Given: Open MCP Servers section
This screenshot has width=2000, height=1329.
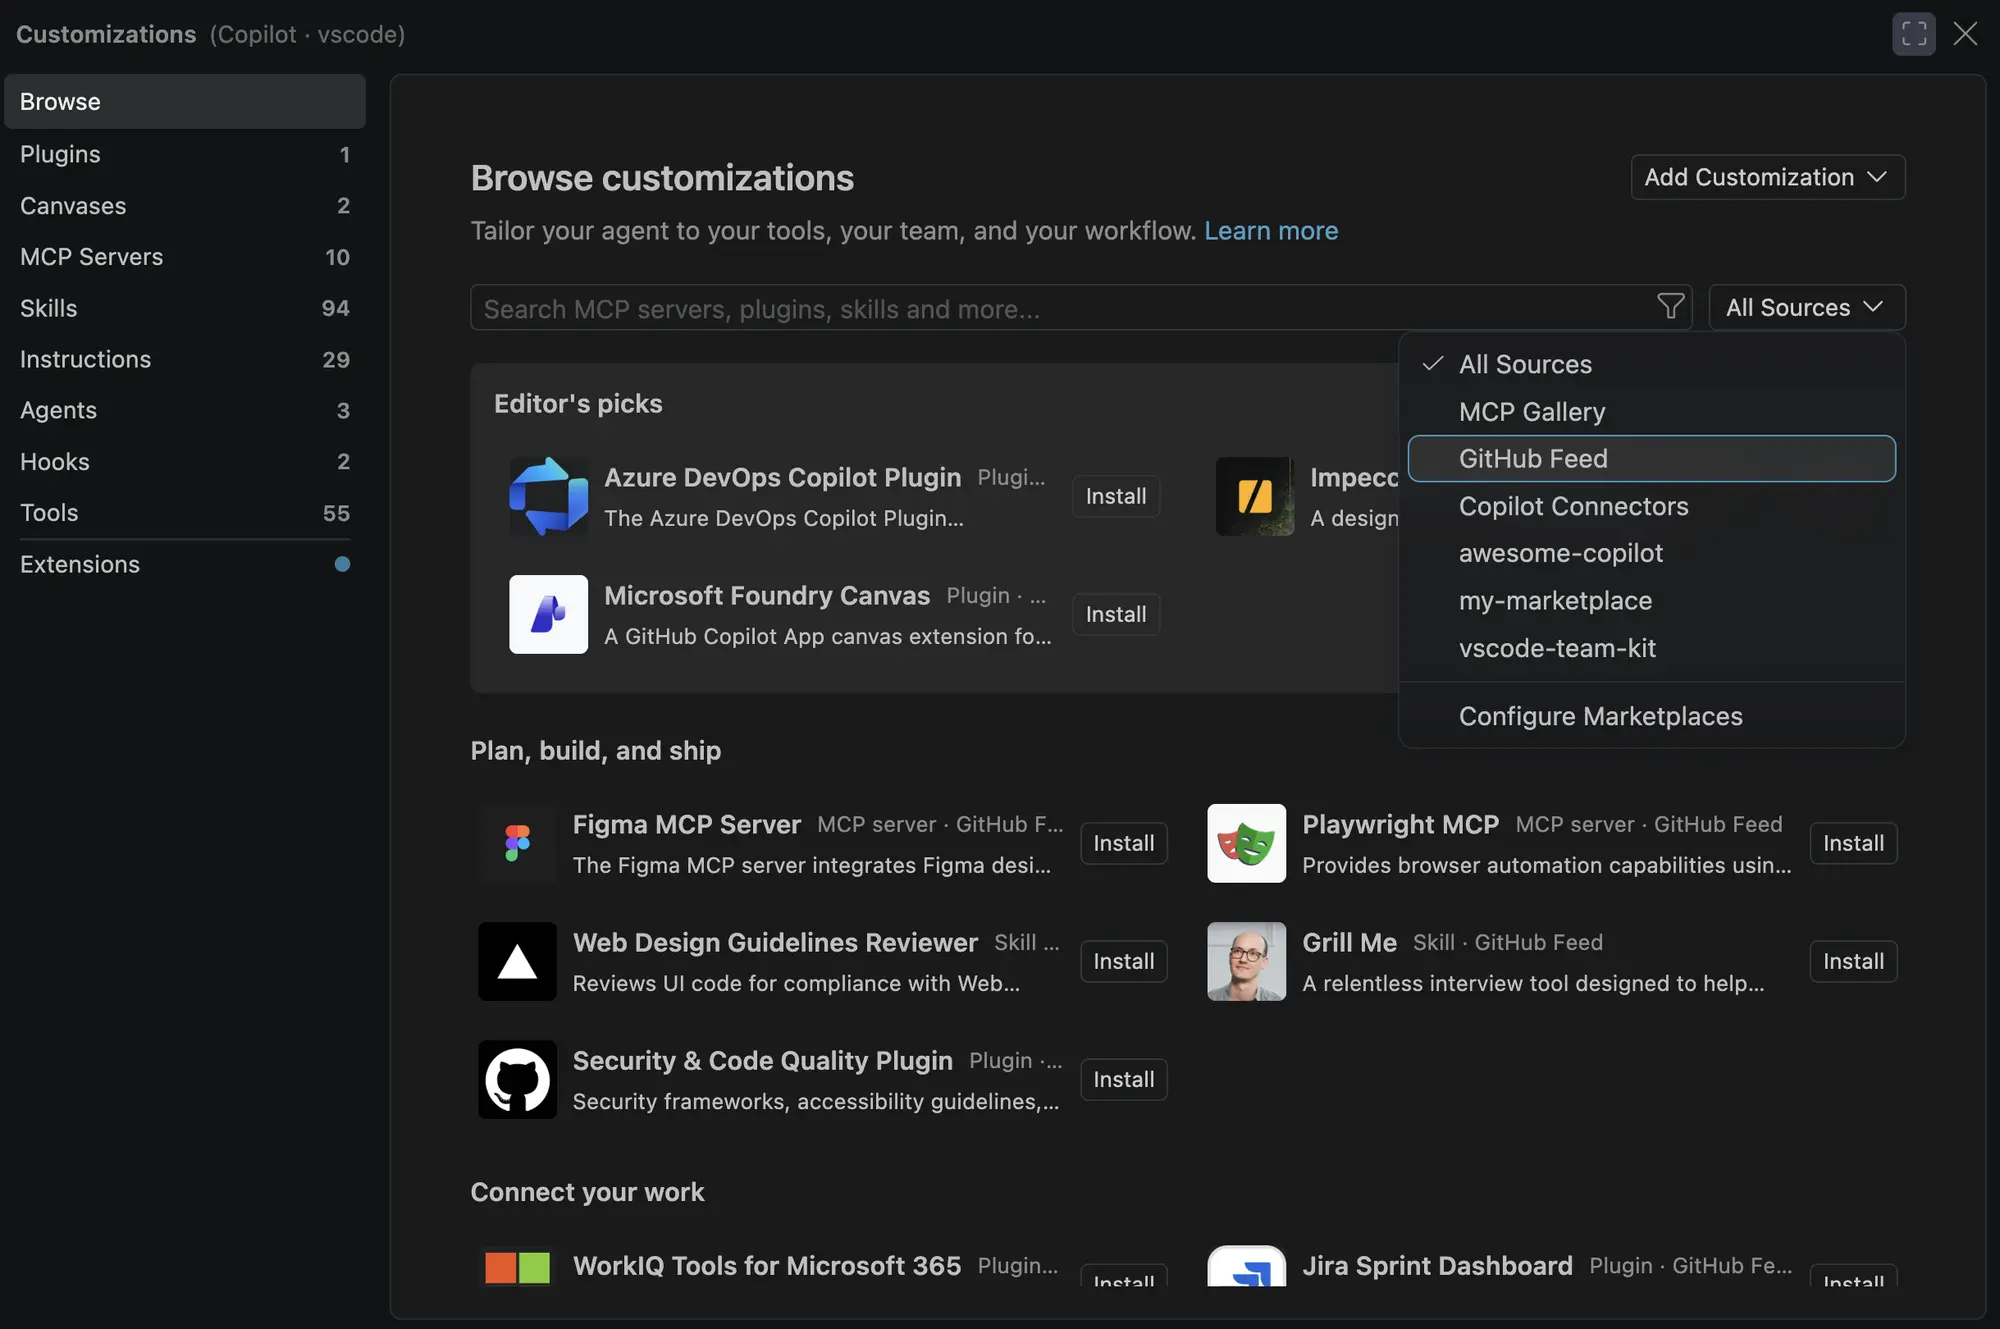Looking at the screenshot, I should coord(185,257).
